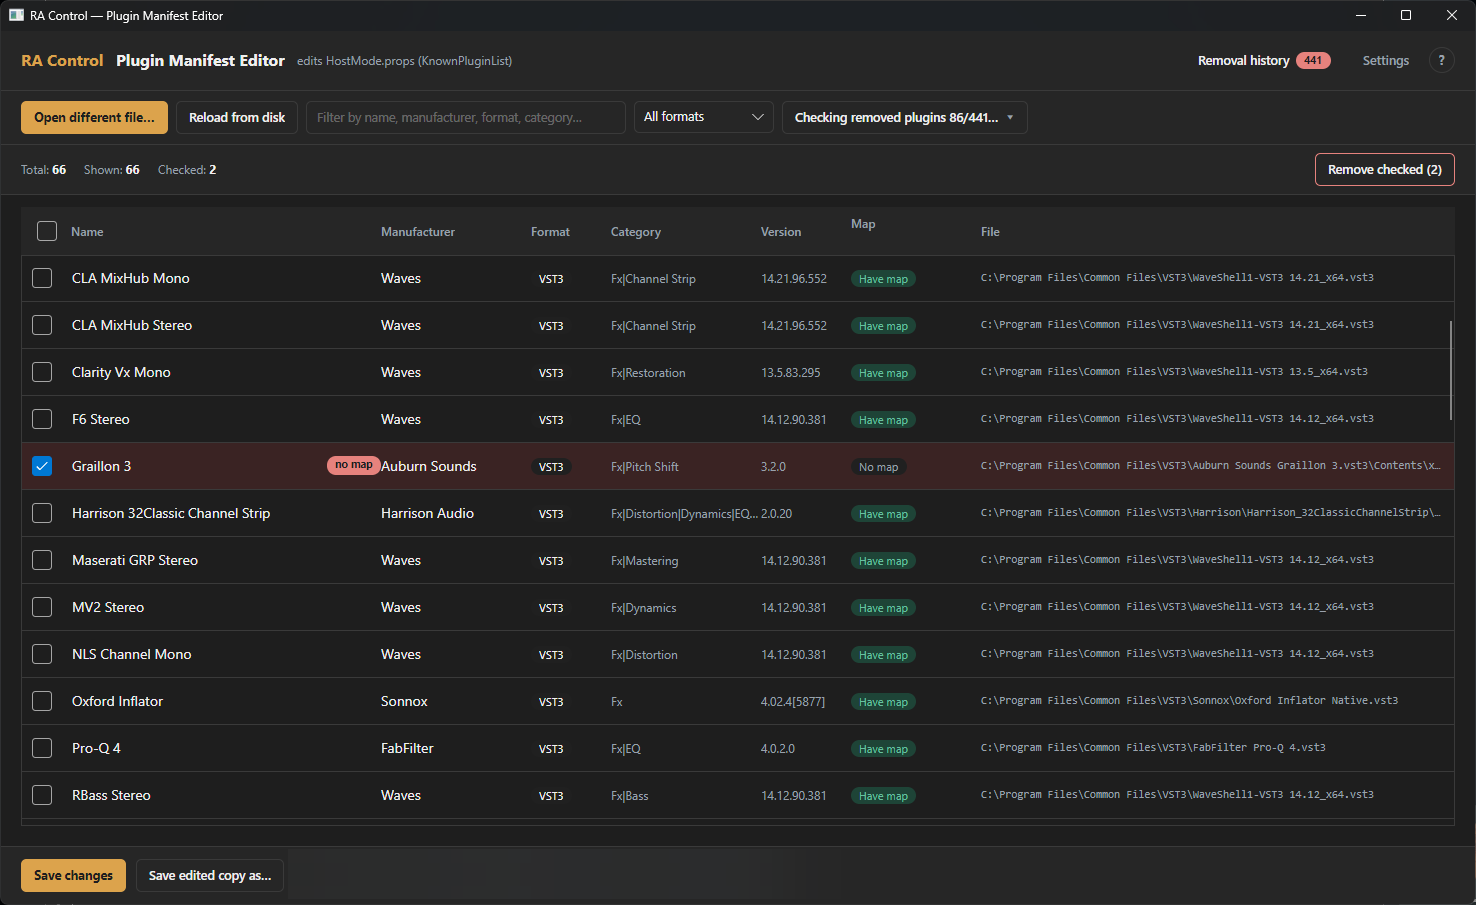The width and height of the screenshot is (1476, 905).
Task: Sort by the Version column header
Action: [x=781, y=232]
